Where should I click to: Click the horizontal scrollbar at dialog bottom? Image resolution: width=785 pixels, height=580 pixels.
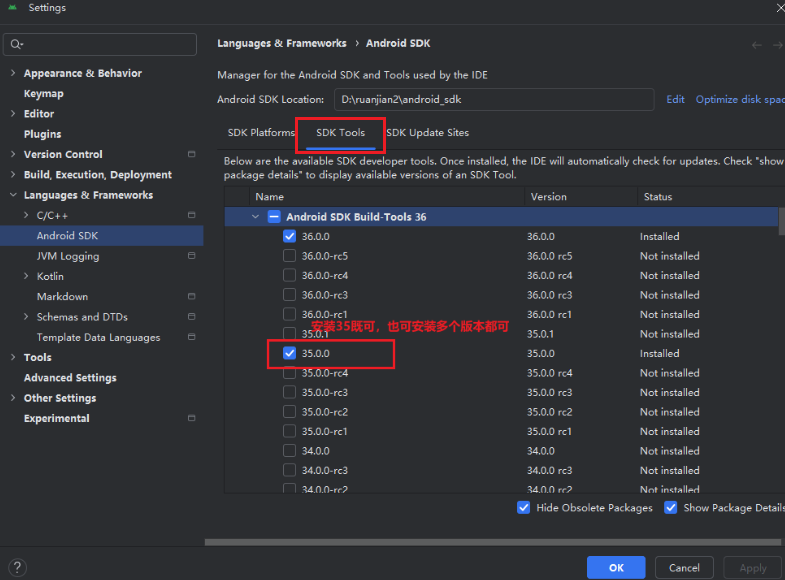493,542
